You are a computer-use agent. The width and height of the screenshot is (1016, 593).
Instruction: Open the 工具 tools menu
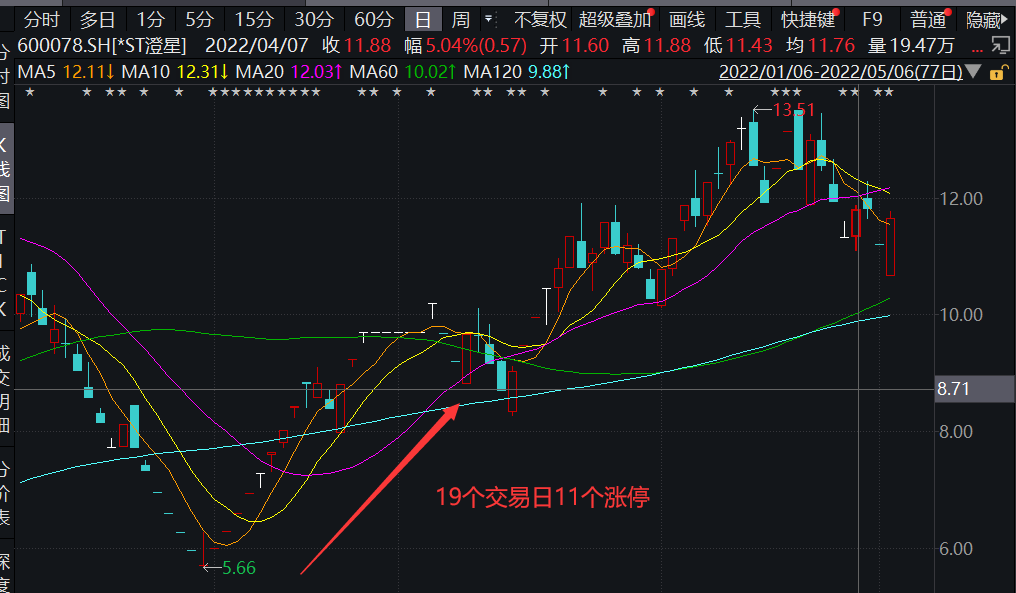pyautogui.click(x=742, y=19)
